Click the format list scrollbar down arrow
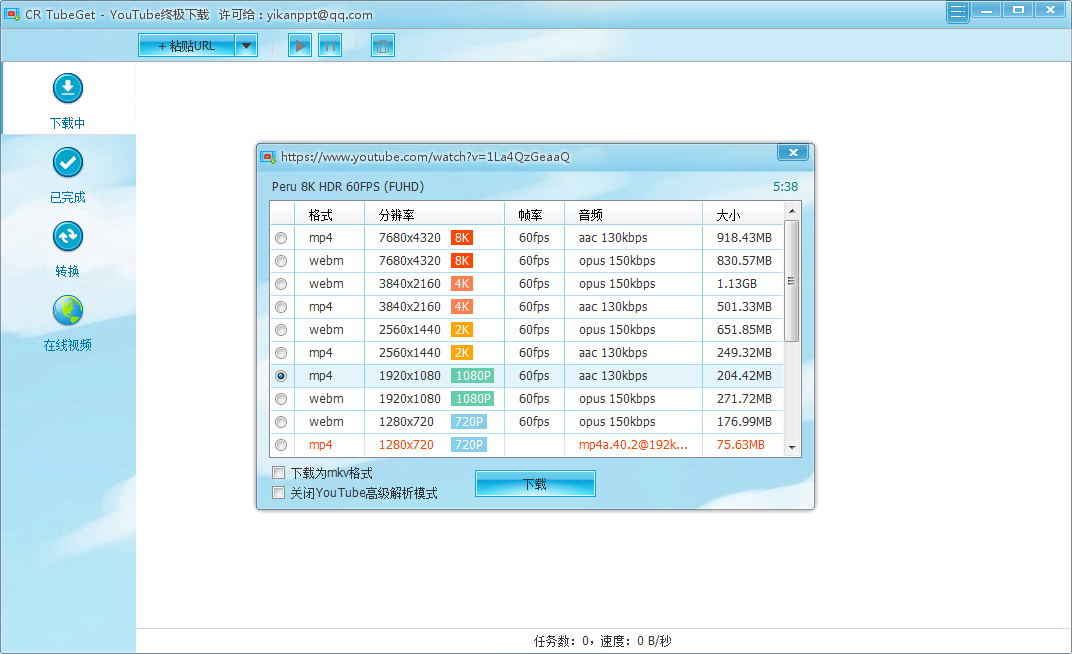This screenshot has height=654, width=1072. 792,448
